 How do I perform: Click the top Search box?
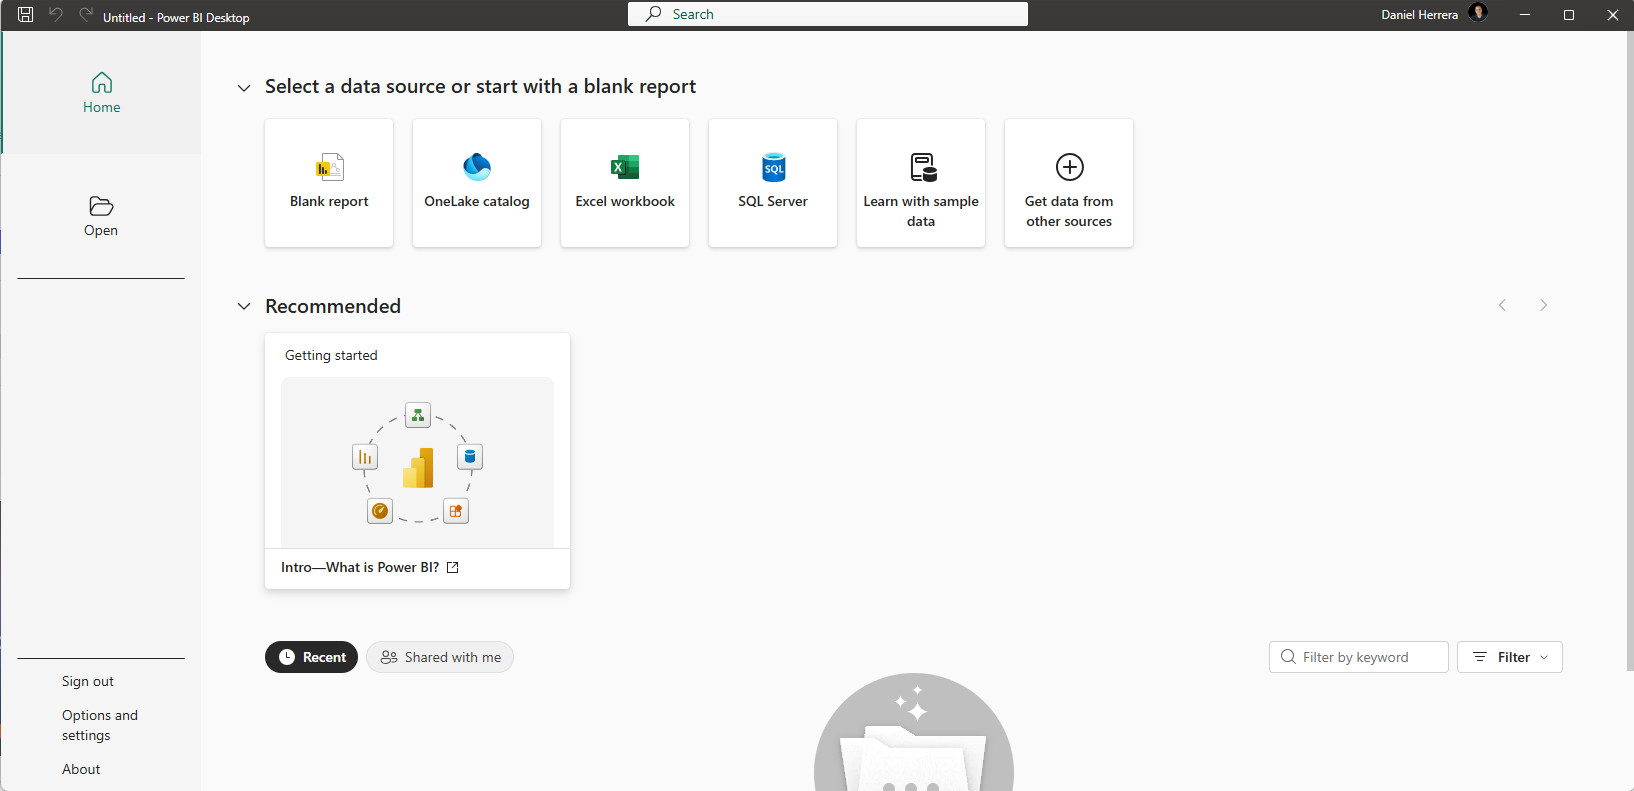coord(828,14)
